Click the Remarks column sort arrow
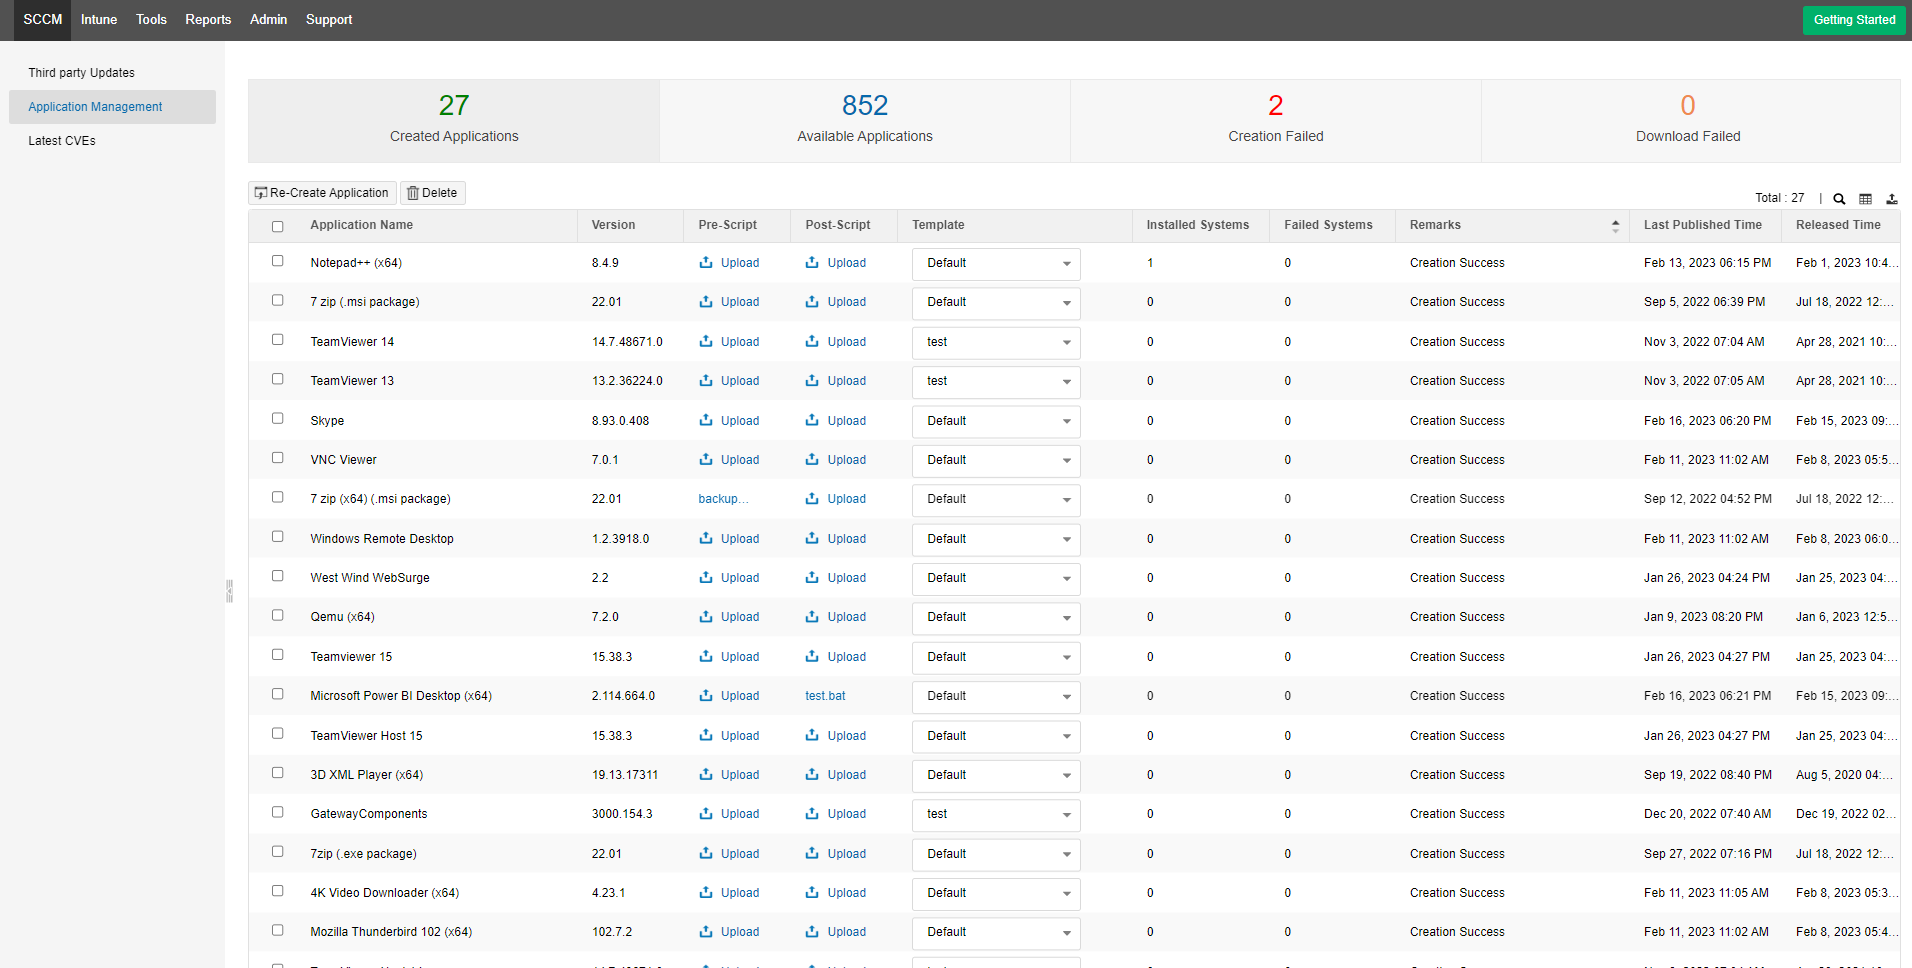The width and height of the screenshot is (1912, 968). tap(1614, 225)
